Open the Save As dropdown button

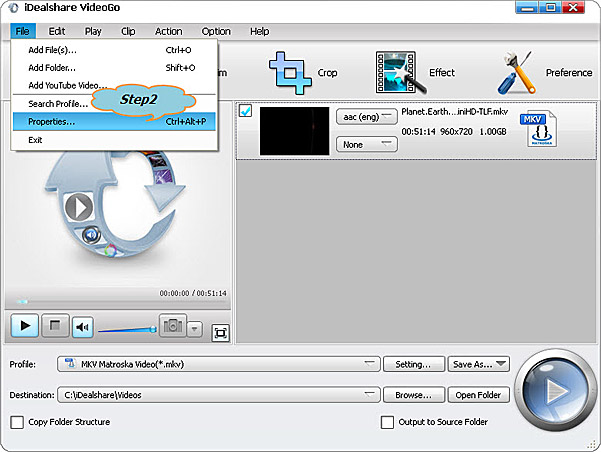[479, 364]
